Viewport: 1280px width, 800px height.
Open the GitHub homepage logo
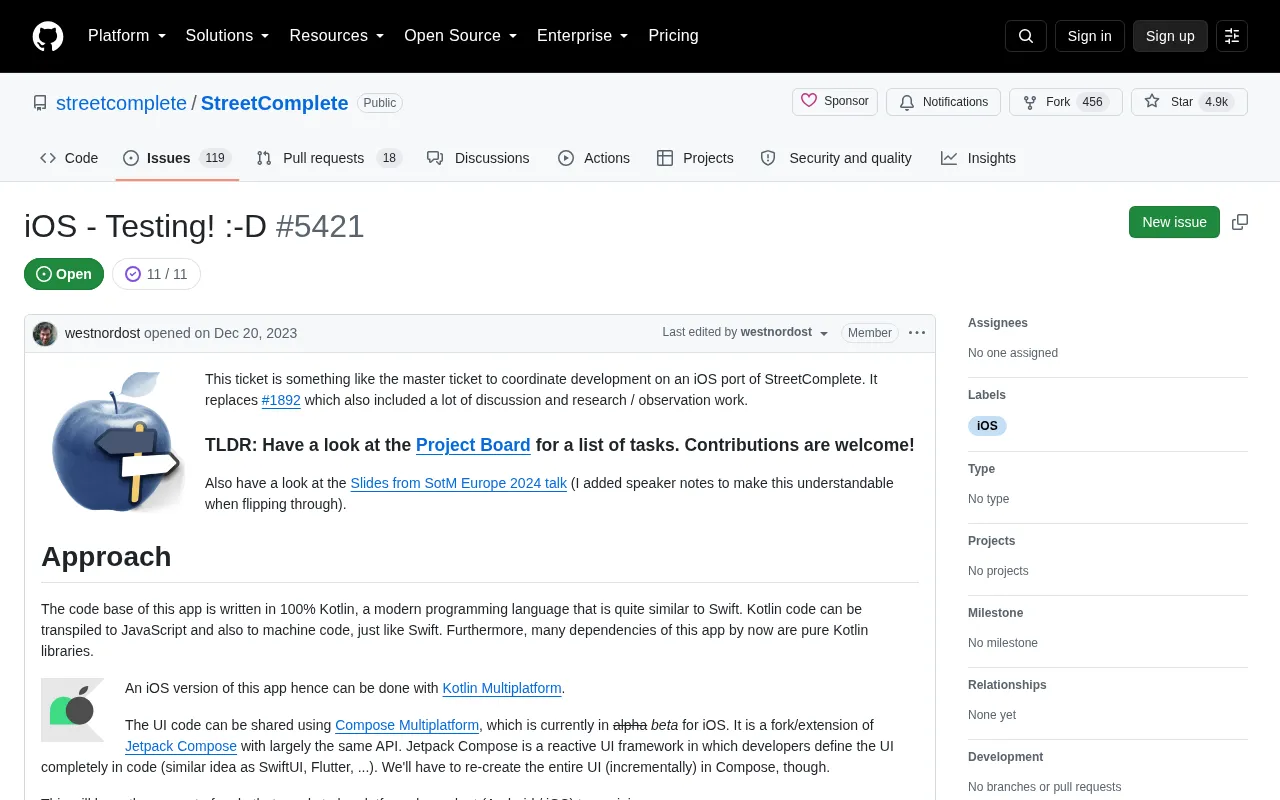tap(48, 36)
